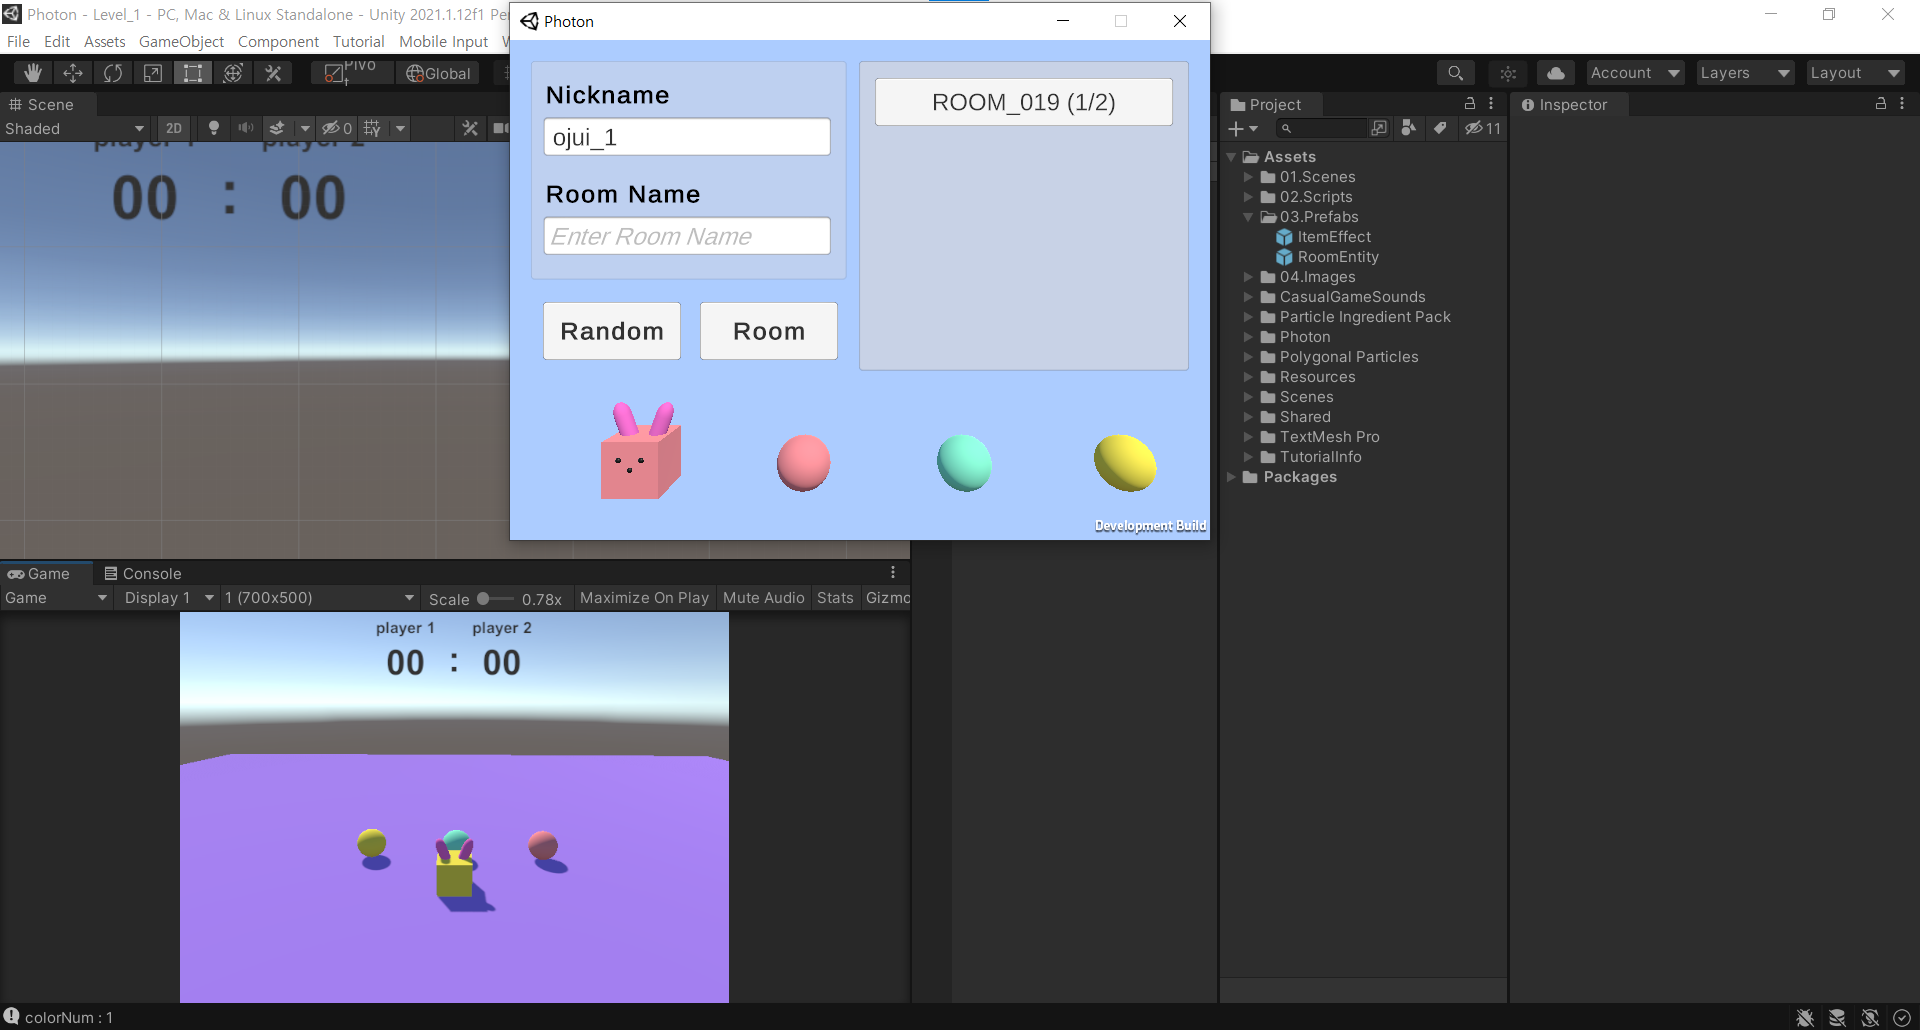
Task: Open Project panel more options menu
Action: point(1491,104)
